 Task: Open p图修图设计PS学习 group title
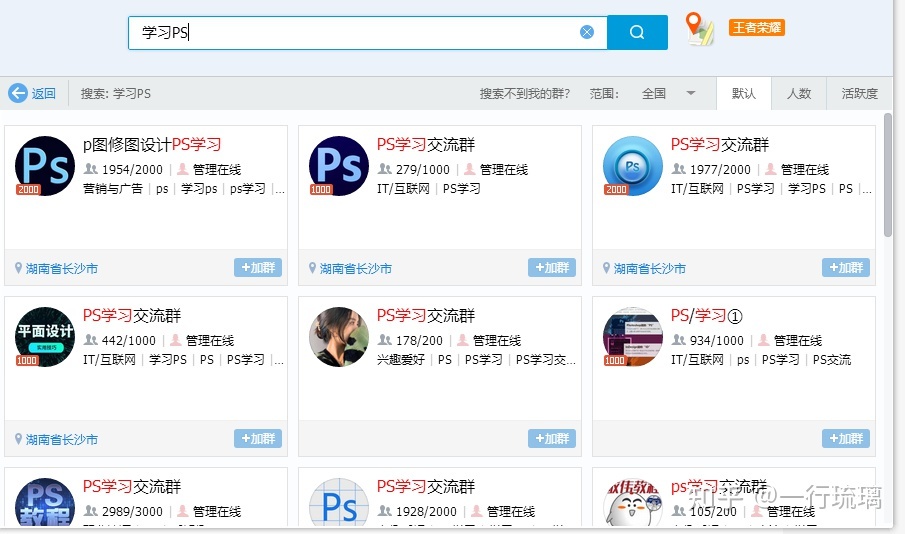[152, 144]
